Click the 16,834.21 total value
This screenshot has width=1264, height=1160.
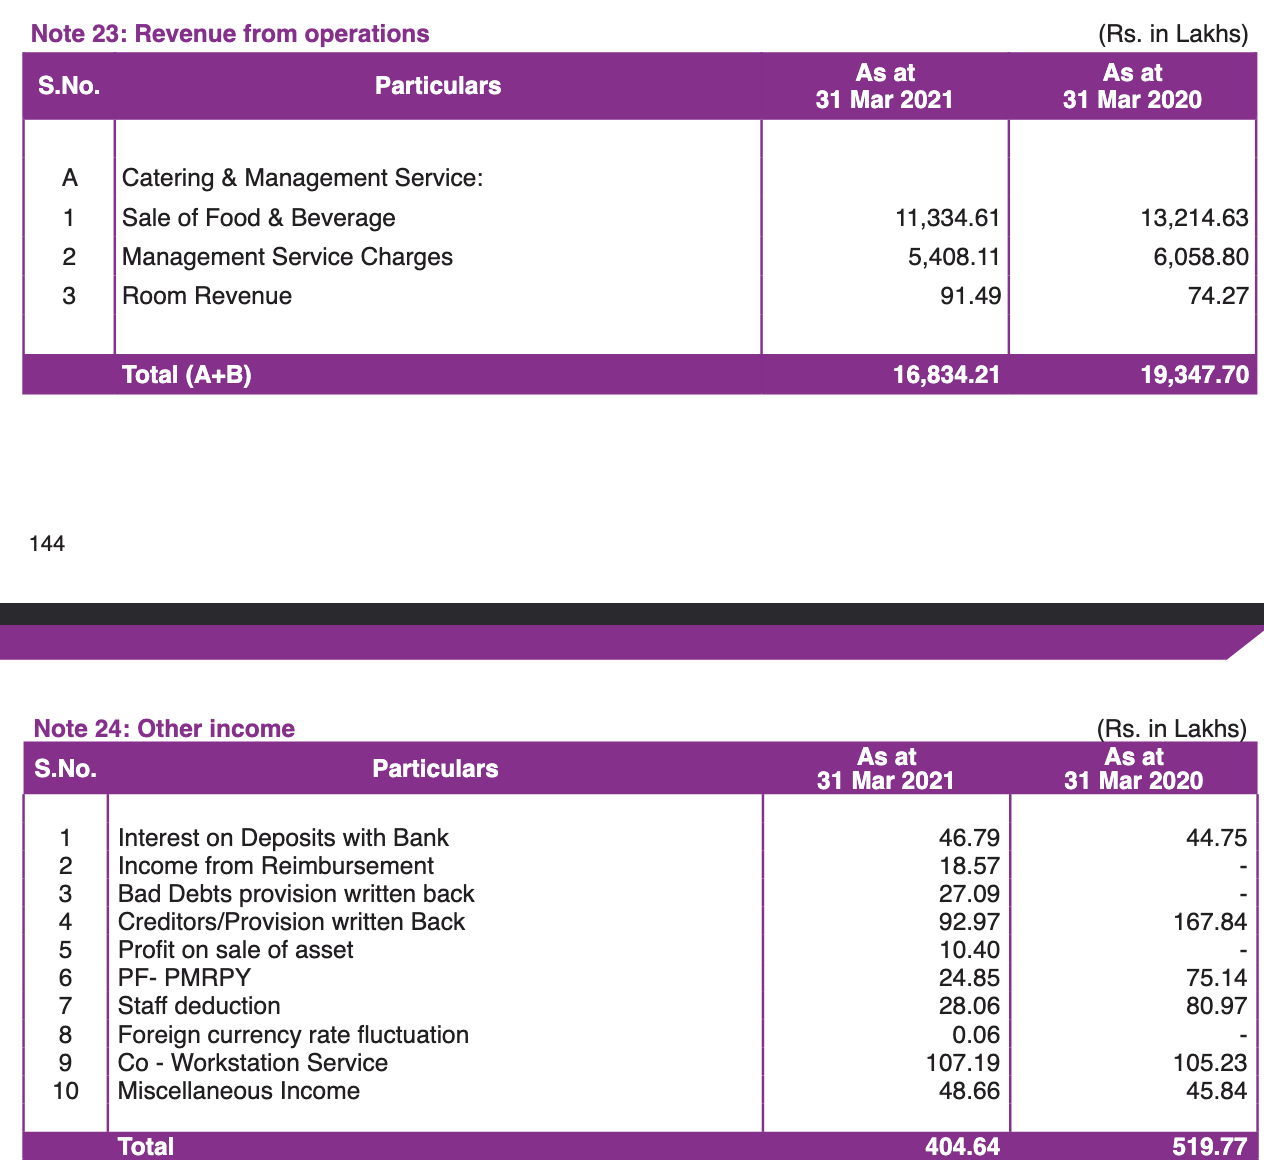[x=946, y=375]
